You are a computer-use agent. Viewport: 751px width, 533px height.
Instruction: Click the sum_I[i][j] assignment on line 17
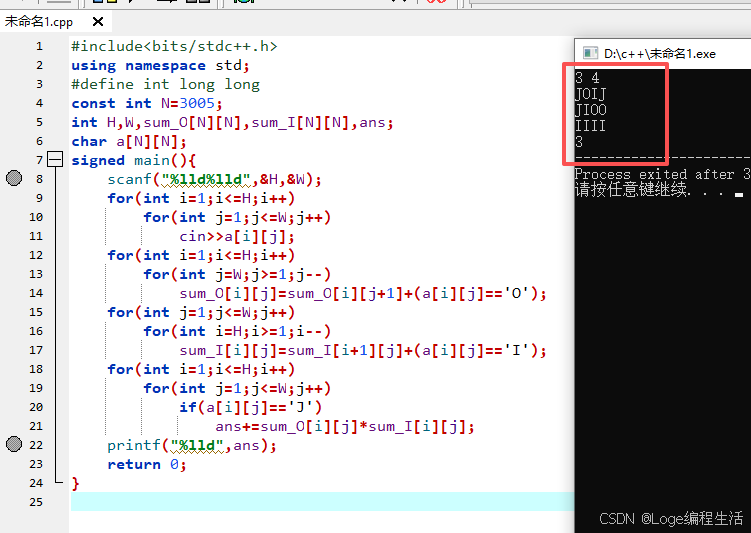click(363, 351)
